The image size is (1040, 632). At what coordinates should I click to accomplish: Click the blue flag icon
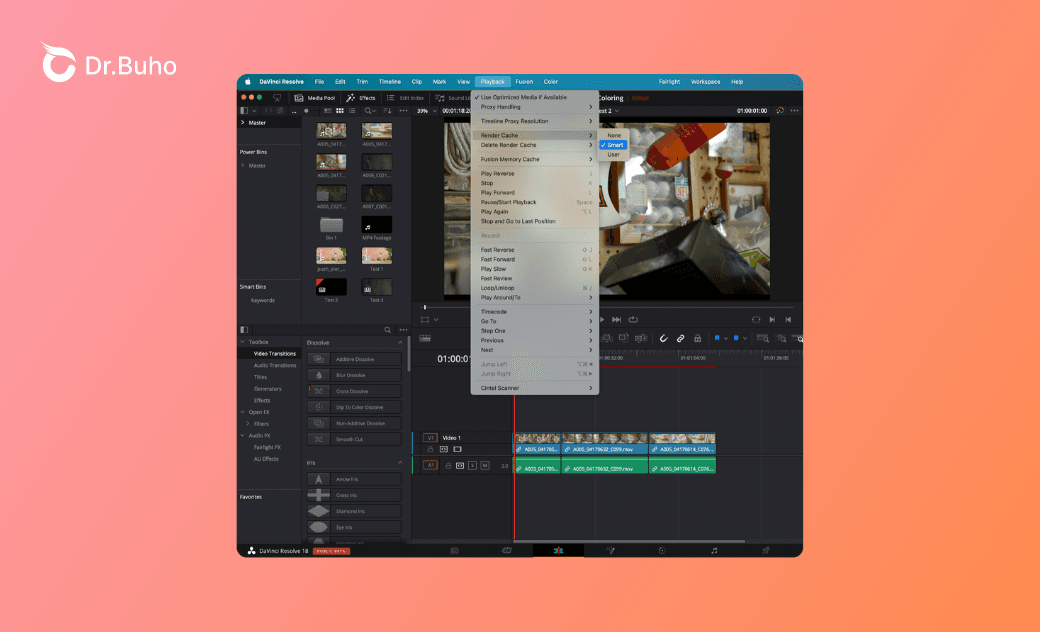(717, 338)
